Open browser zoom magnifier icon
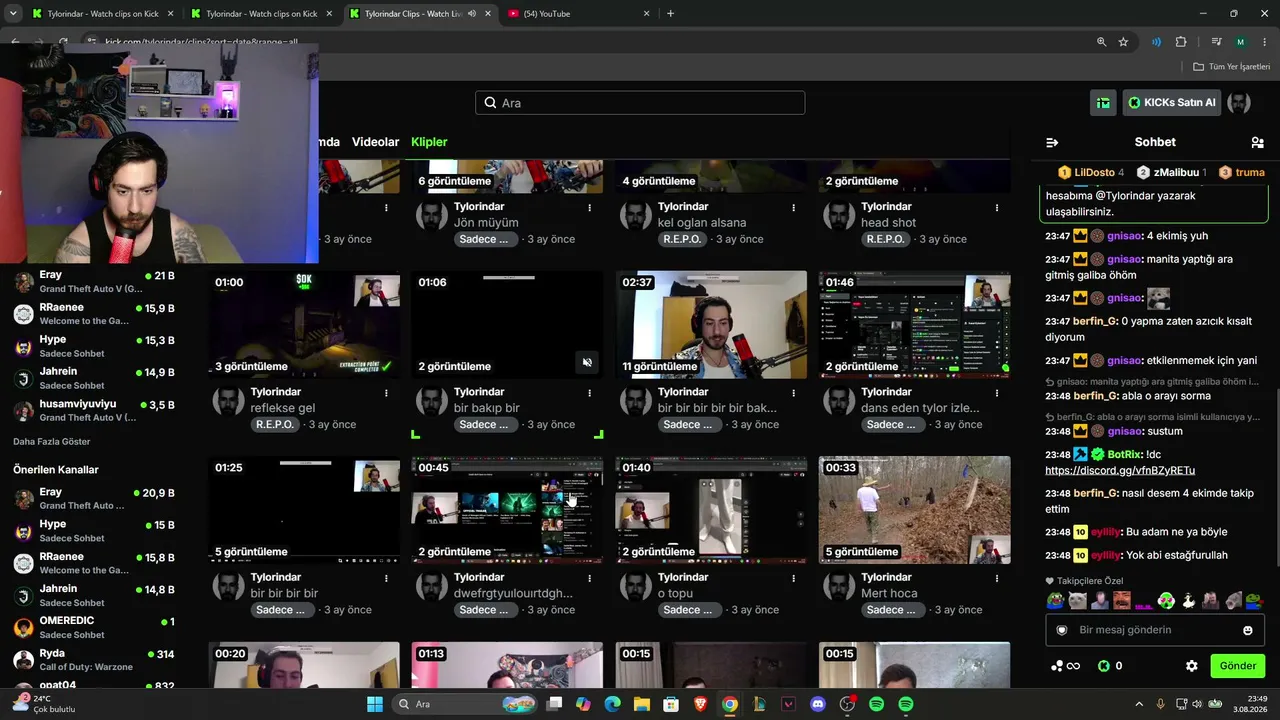 click(1101, 42)
